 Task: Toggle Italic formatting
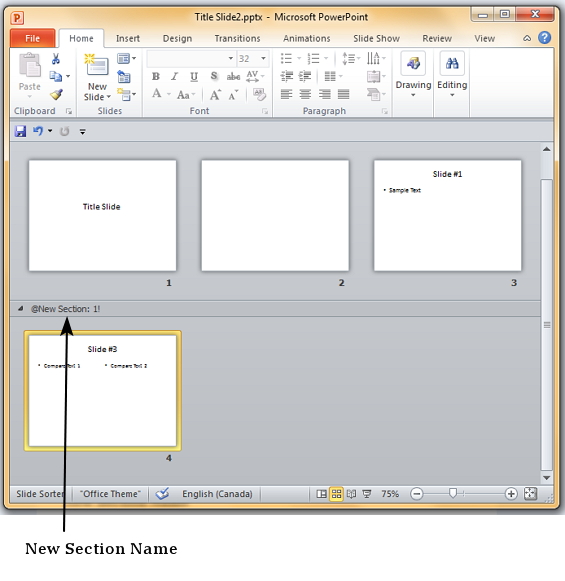point(175,76)
